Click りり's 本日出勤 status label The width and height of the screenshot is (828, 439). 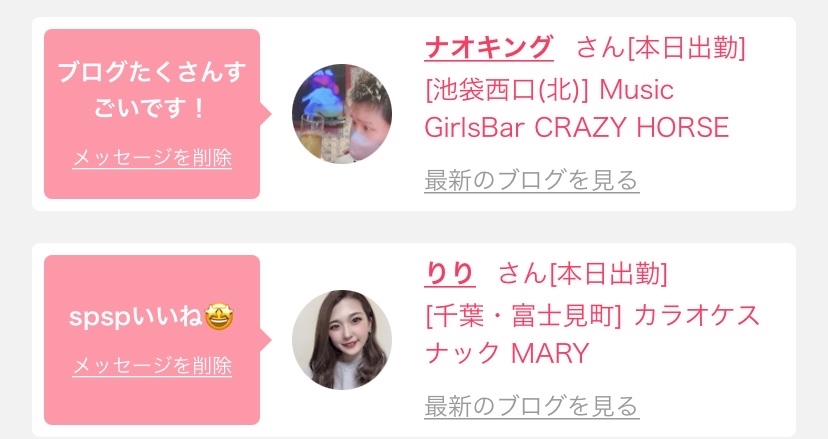608,274
